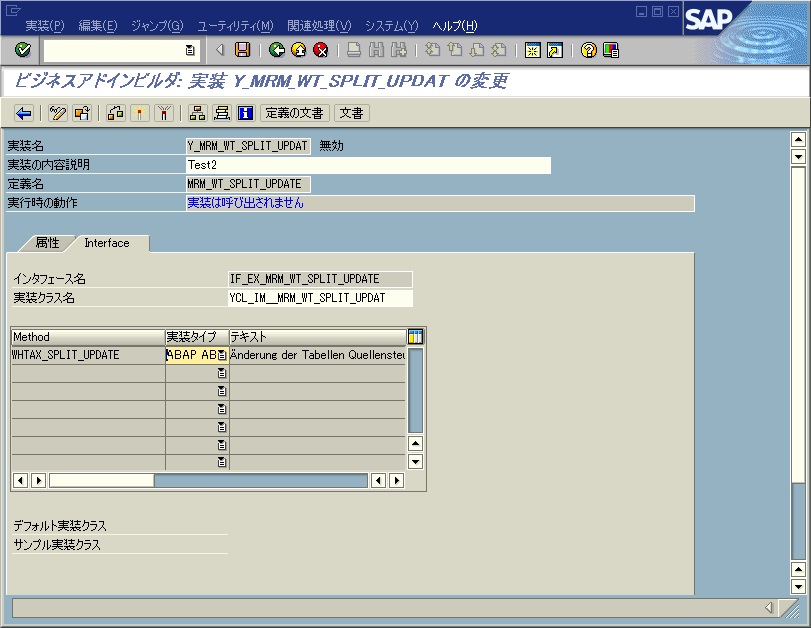The image size is (811, 628).
Task: Click the green checkmark Enter icon
Action: pyautogui.click(x=22, y=50)
